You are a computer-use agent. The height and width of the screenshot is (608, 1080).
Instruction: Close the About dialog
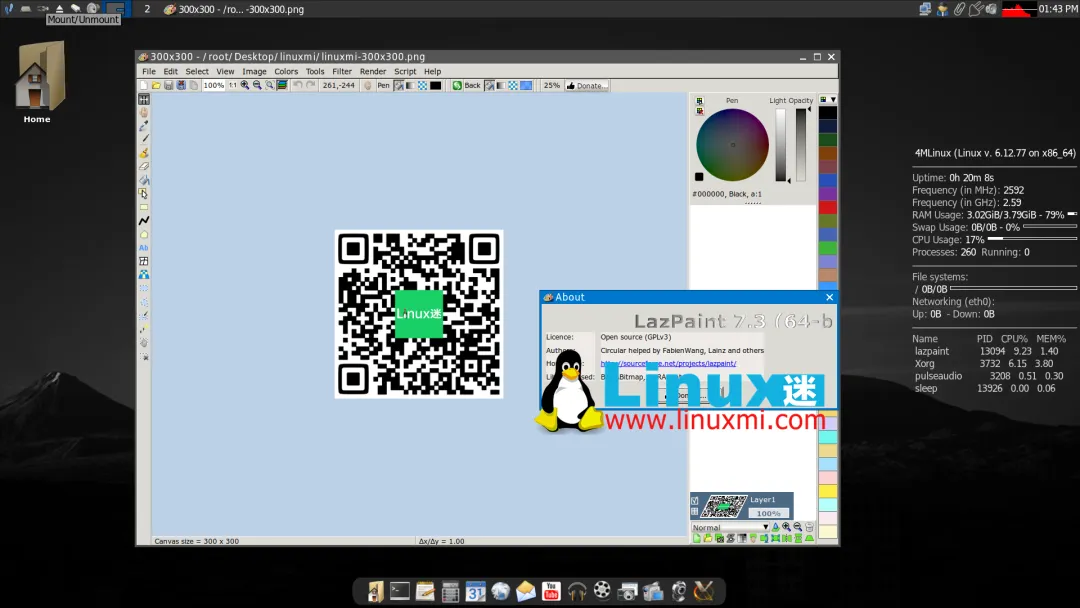coord(829,297)
